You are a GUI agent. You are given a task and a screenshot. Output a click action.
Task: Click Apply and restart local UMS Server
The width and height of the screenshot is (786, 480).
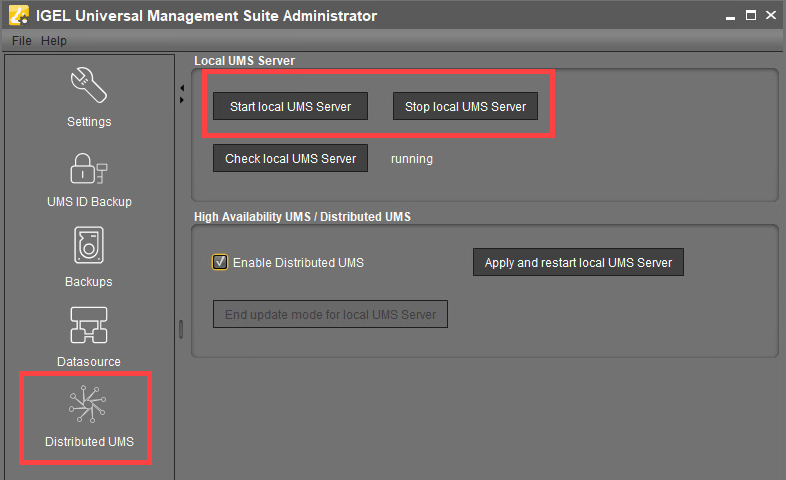click(578, 263)
